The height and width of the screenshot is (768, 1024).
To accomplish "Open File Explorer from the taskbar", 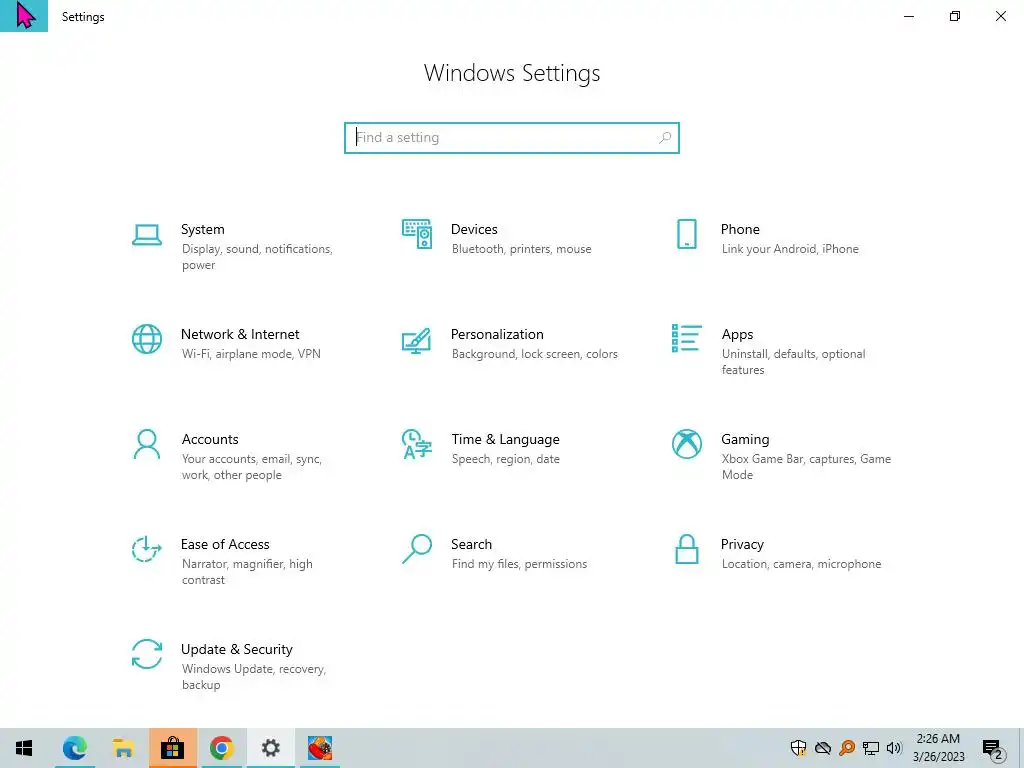I will point(123,748).
